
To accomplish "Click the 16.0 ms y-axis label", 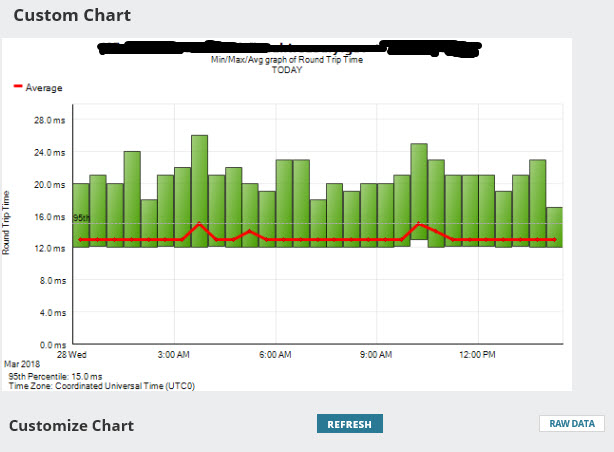I will click(x=50, y=217).
